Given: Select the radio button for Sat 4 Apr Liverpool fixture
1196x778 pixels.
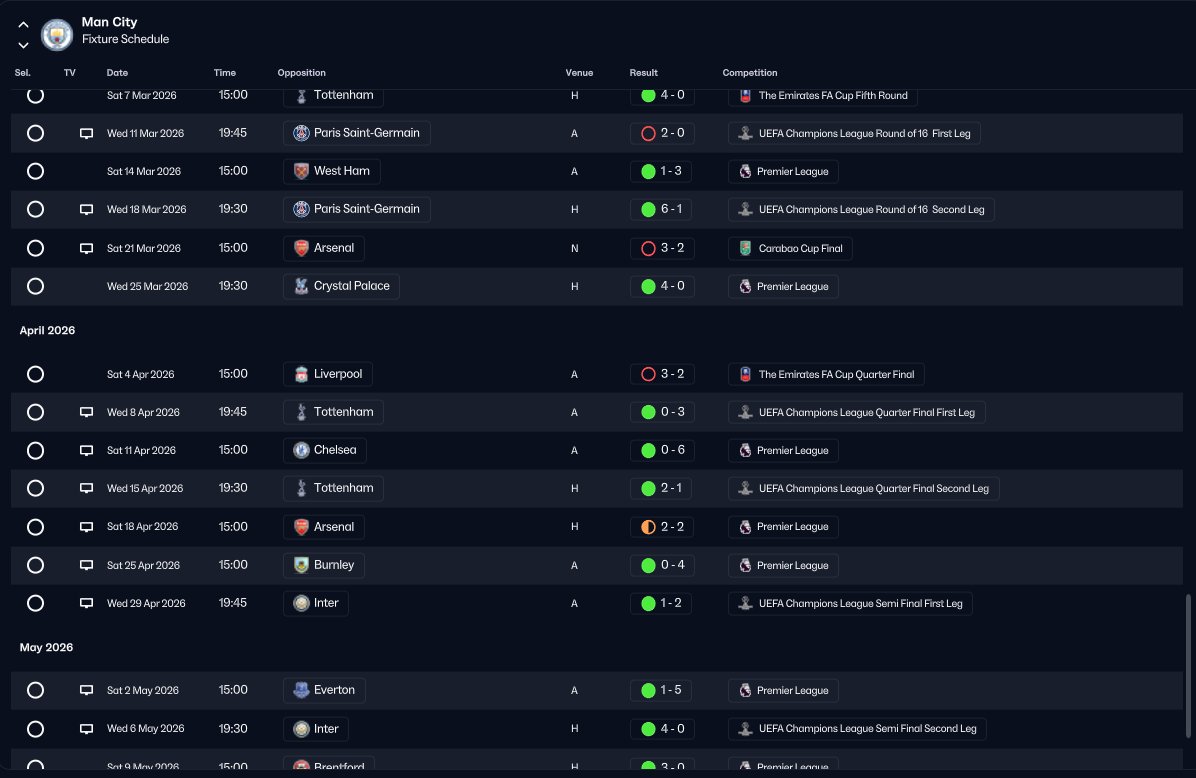Looking at the screenshot, I should (x=35, y=374).
